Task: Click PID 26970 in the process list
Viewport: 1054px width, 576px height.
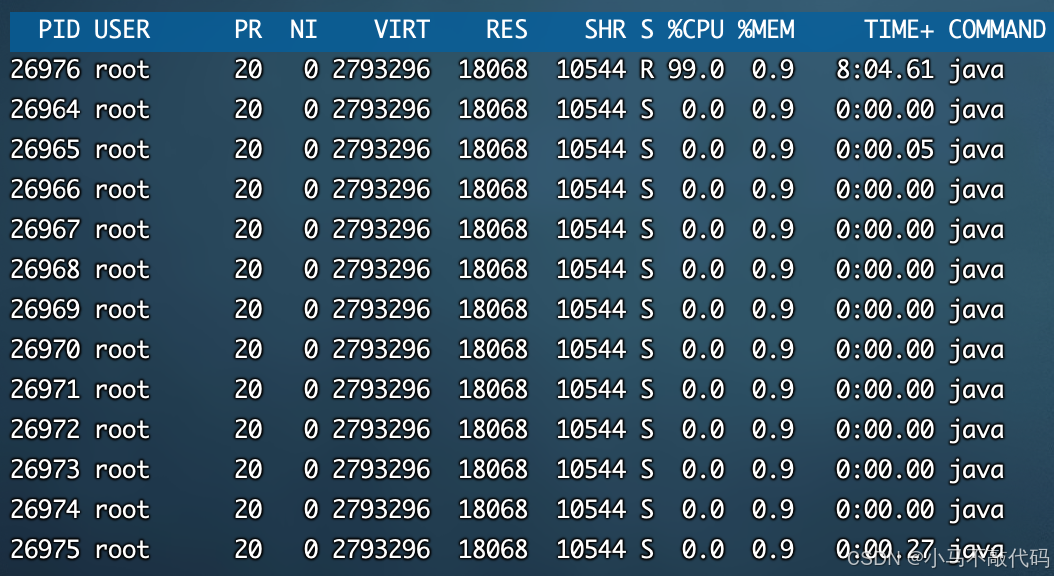Action: tap(45, 349)
